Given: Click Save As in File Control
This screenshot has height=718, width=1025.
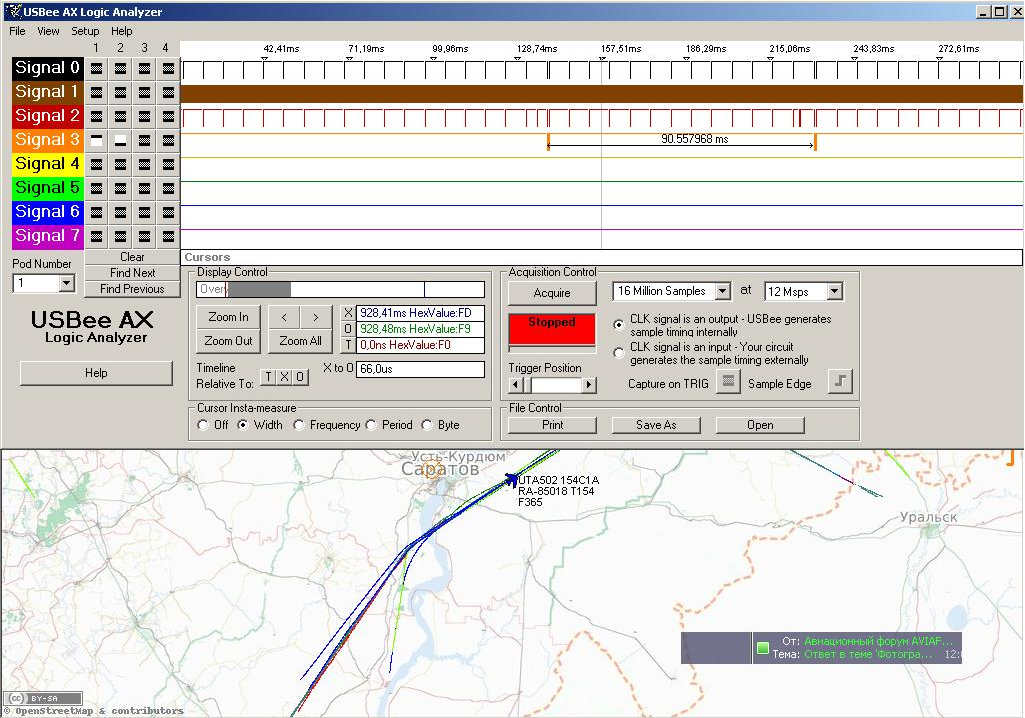Looking at the screenshot, I should tap(656, 425).
